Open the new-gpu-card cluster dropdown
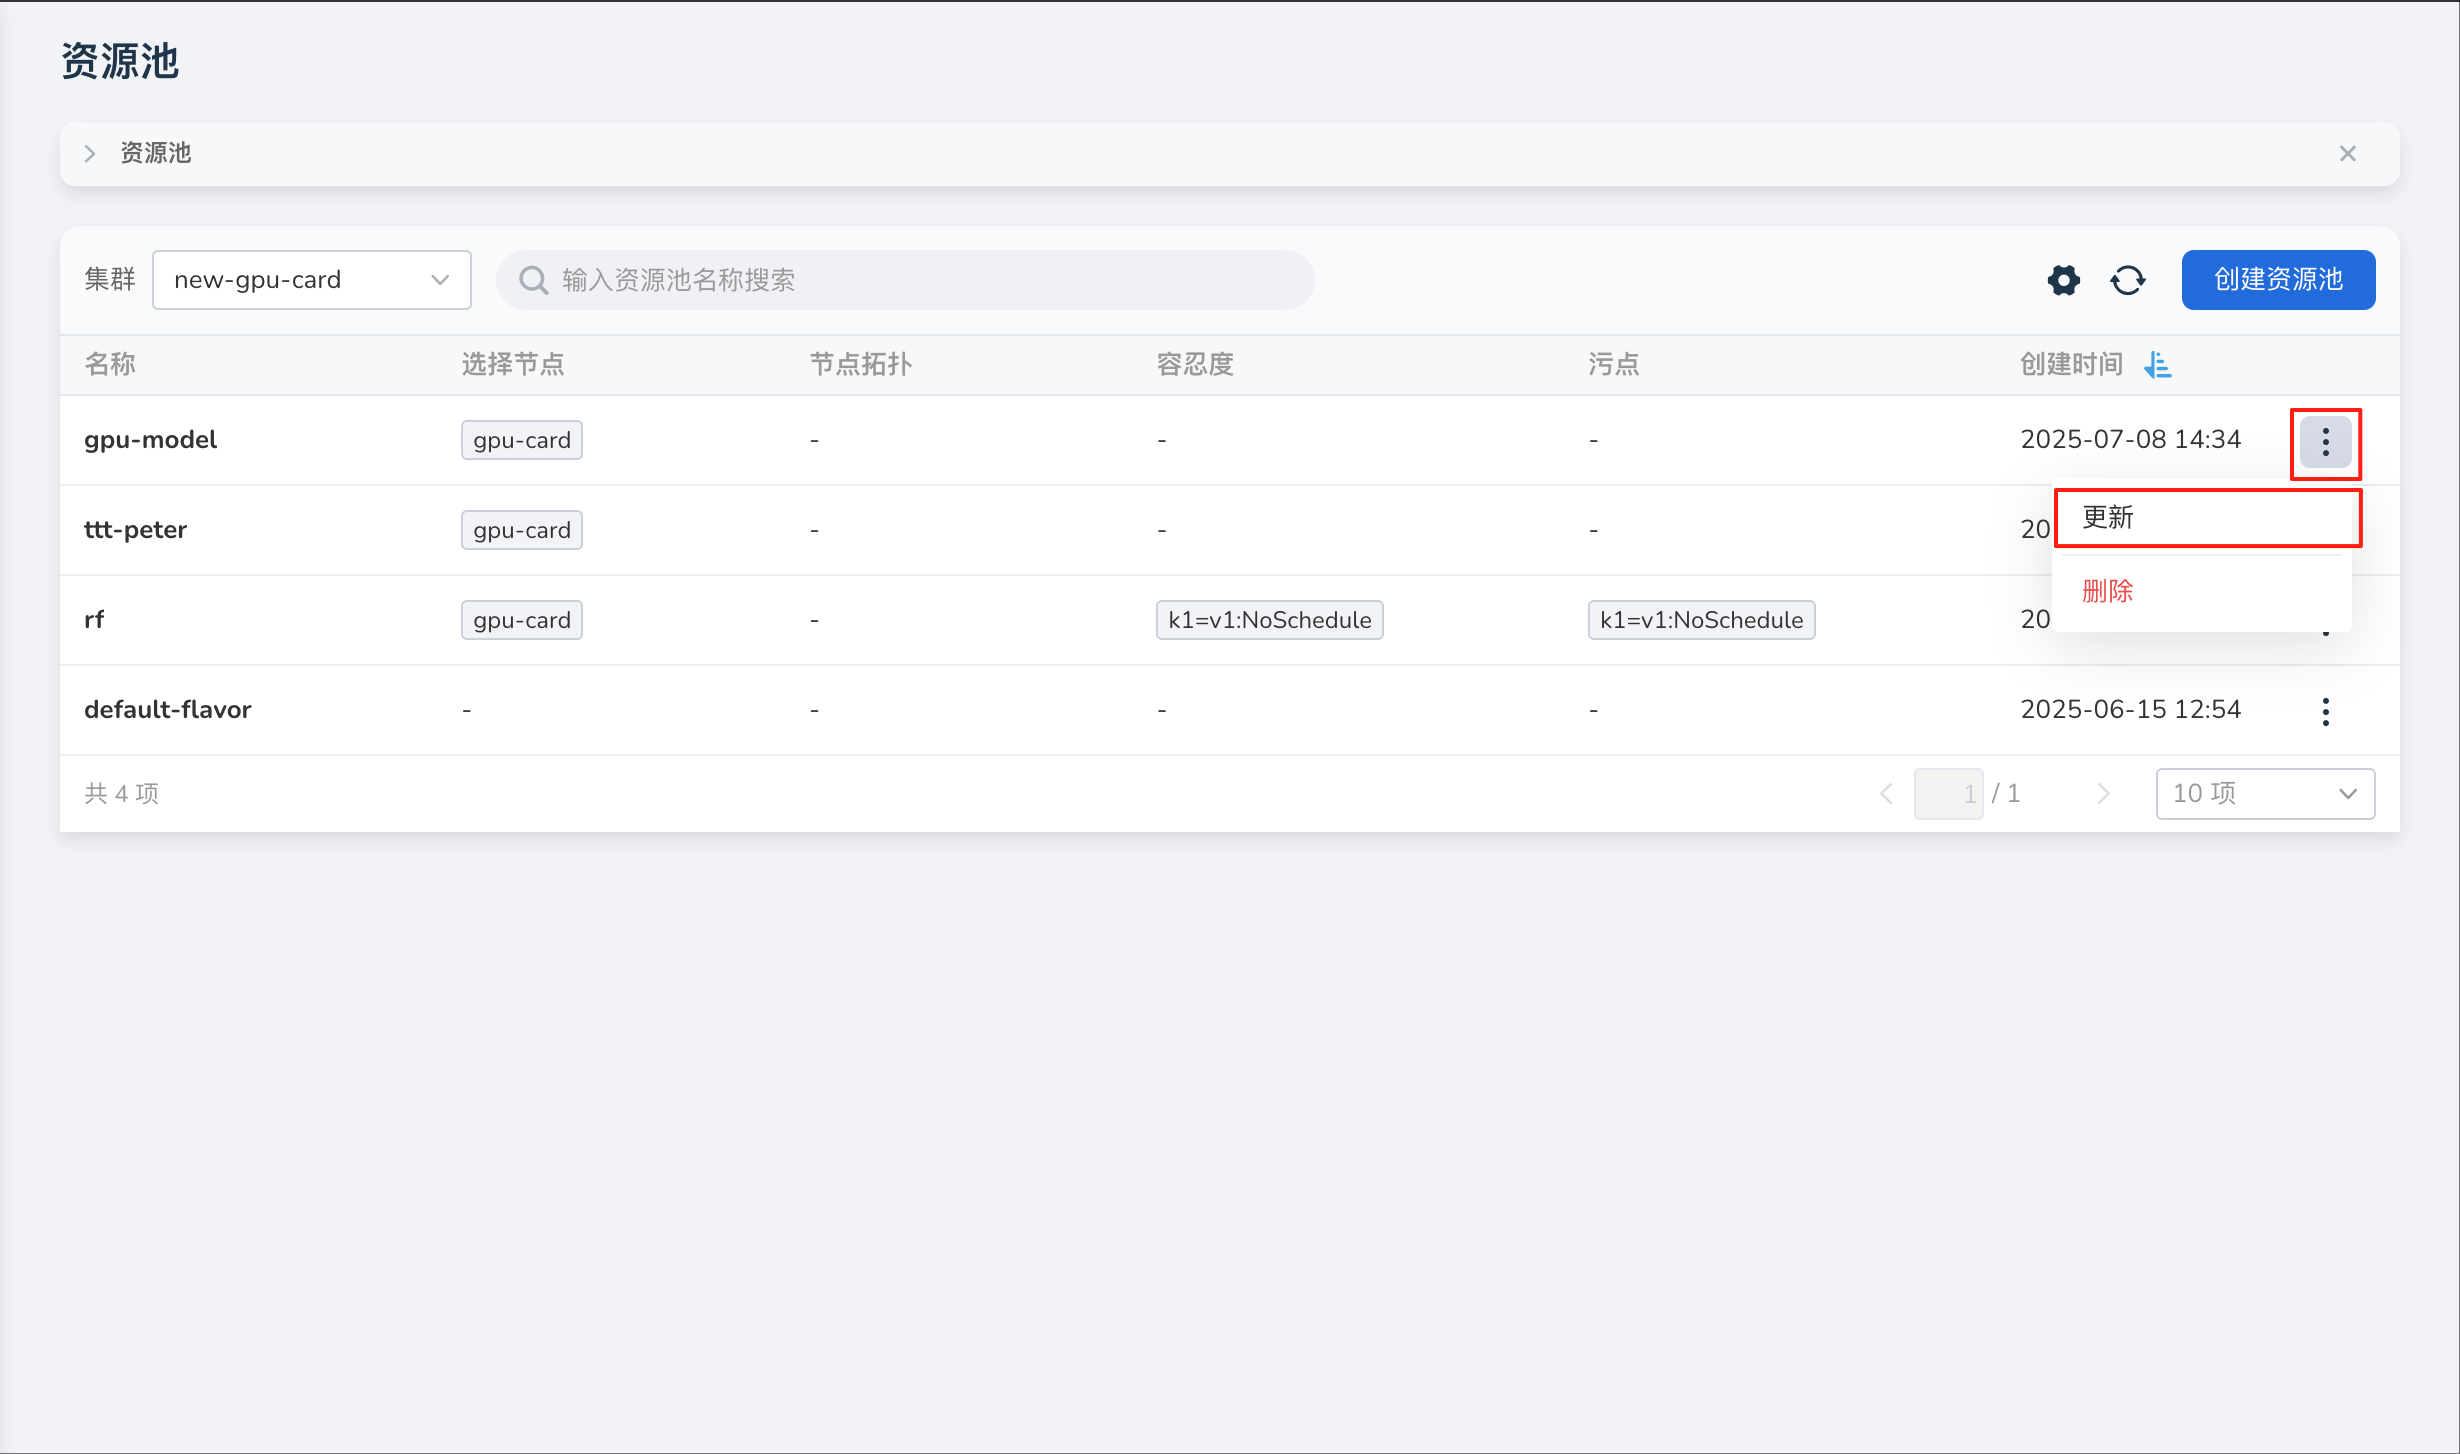The height and width of the screenshot is (1454, 2460). pos(311,280)
